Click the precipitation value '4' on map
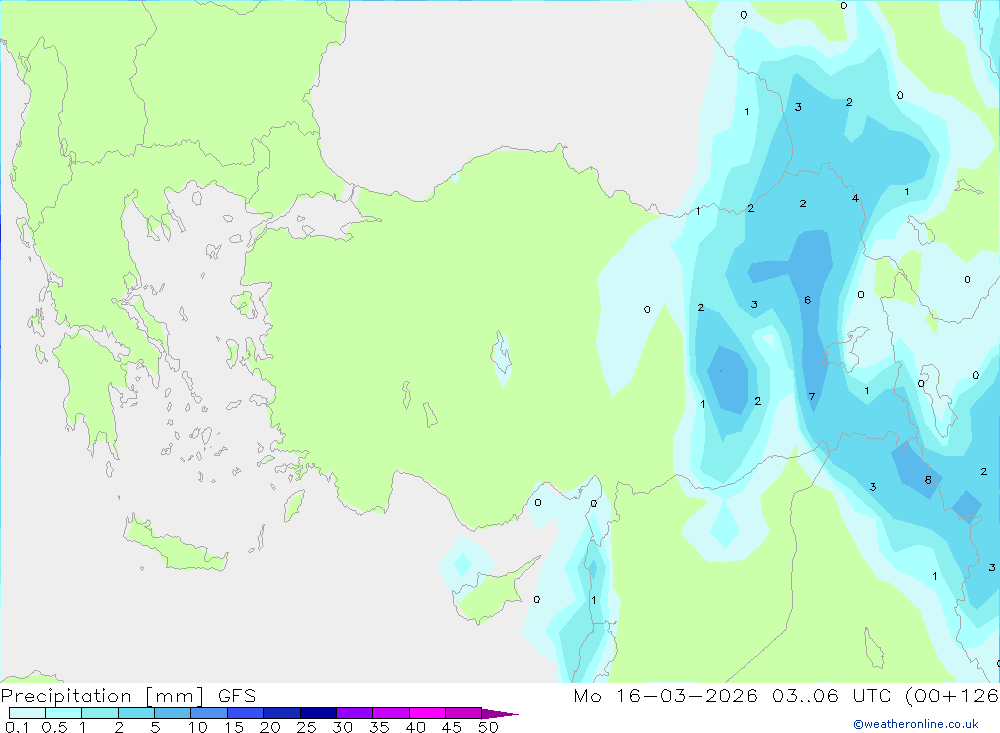Screen dimensions: 1000x733 pos(855,198)
